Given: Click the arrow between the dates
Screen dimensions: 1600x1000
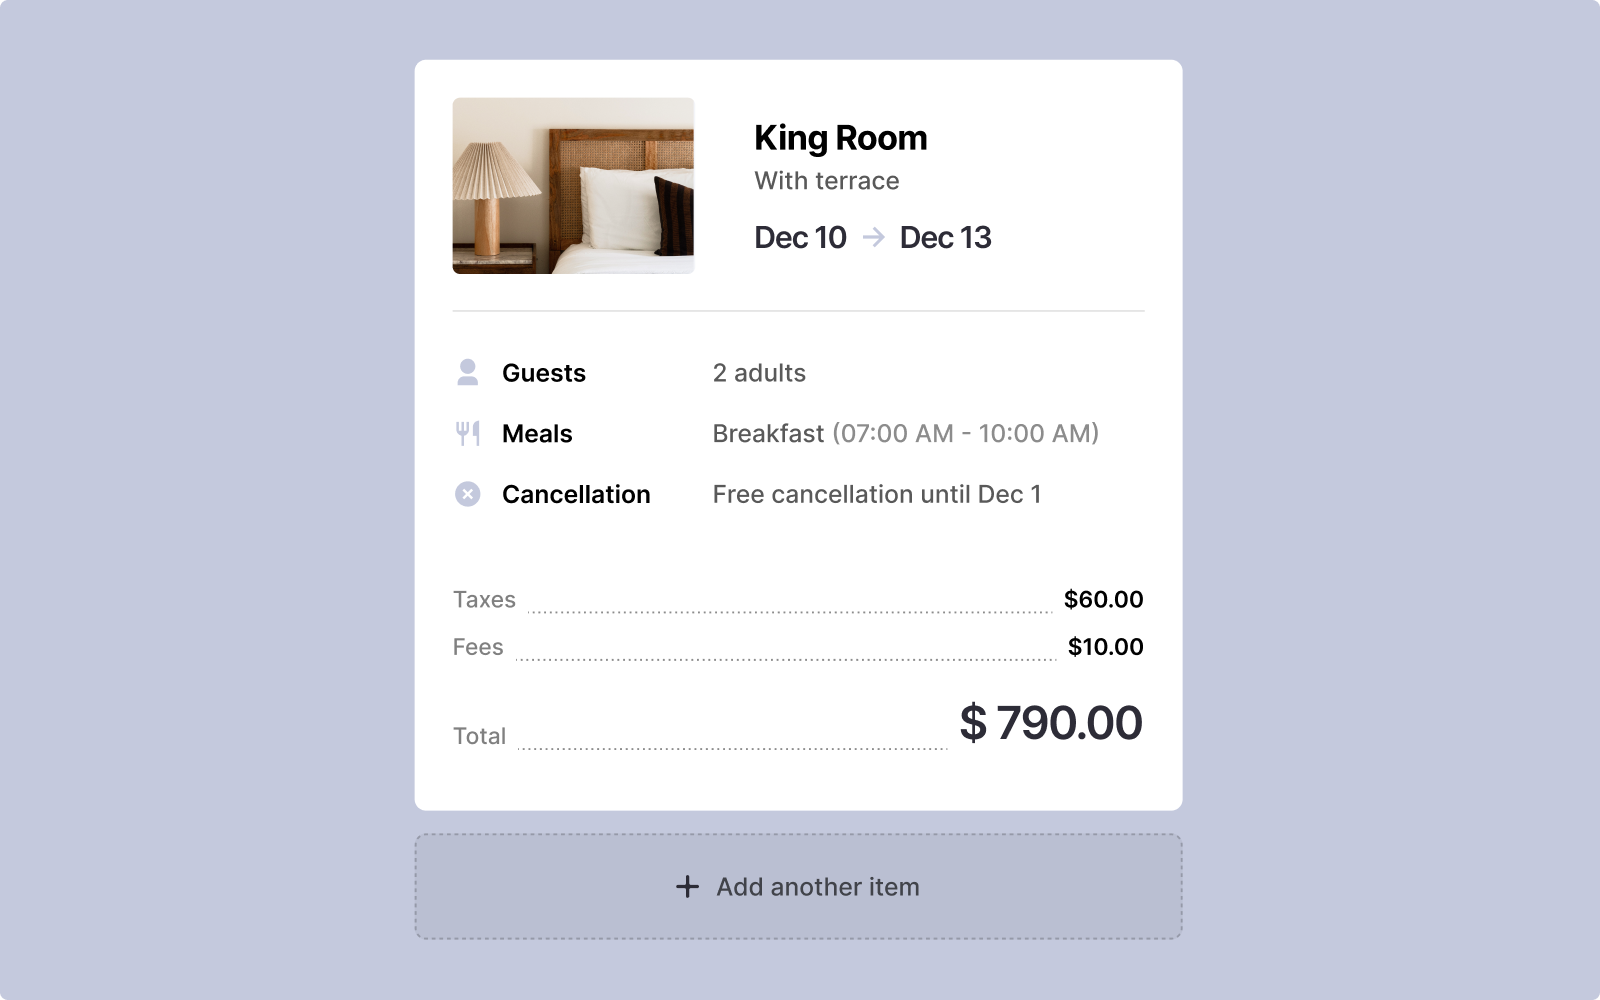Looking at the screenshot, I should 873,237.
